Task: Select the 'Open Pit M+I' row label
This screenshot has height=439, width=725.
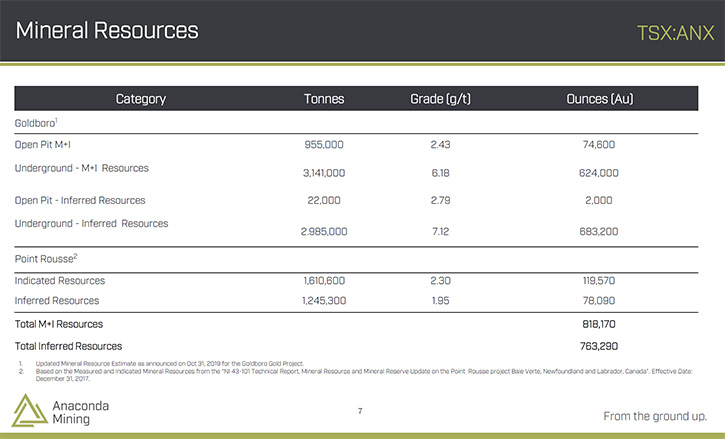Action: 43,145
